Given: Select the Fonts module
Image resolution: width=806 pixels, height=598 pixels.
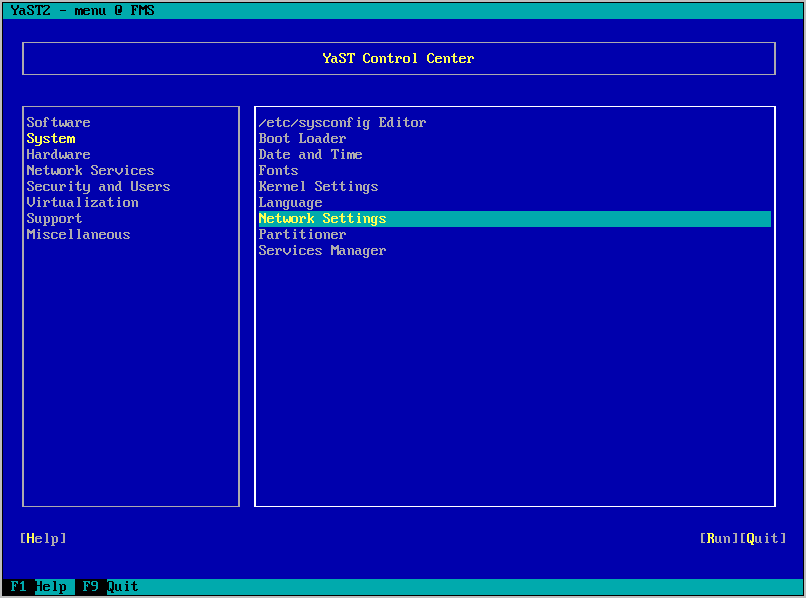Looking at the screenshot, I should click(278, 170).
